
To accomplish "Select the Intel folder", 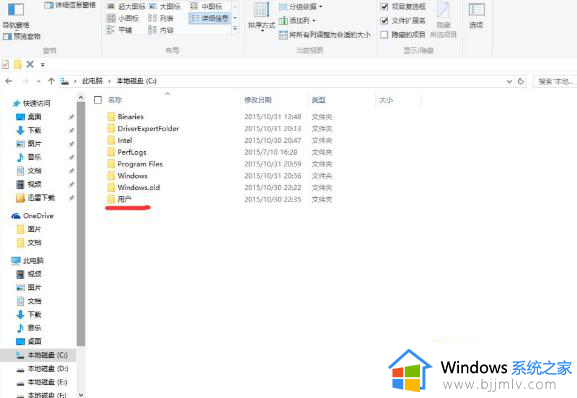I will (x=125, y=140).
